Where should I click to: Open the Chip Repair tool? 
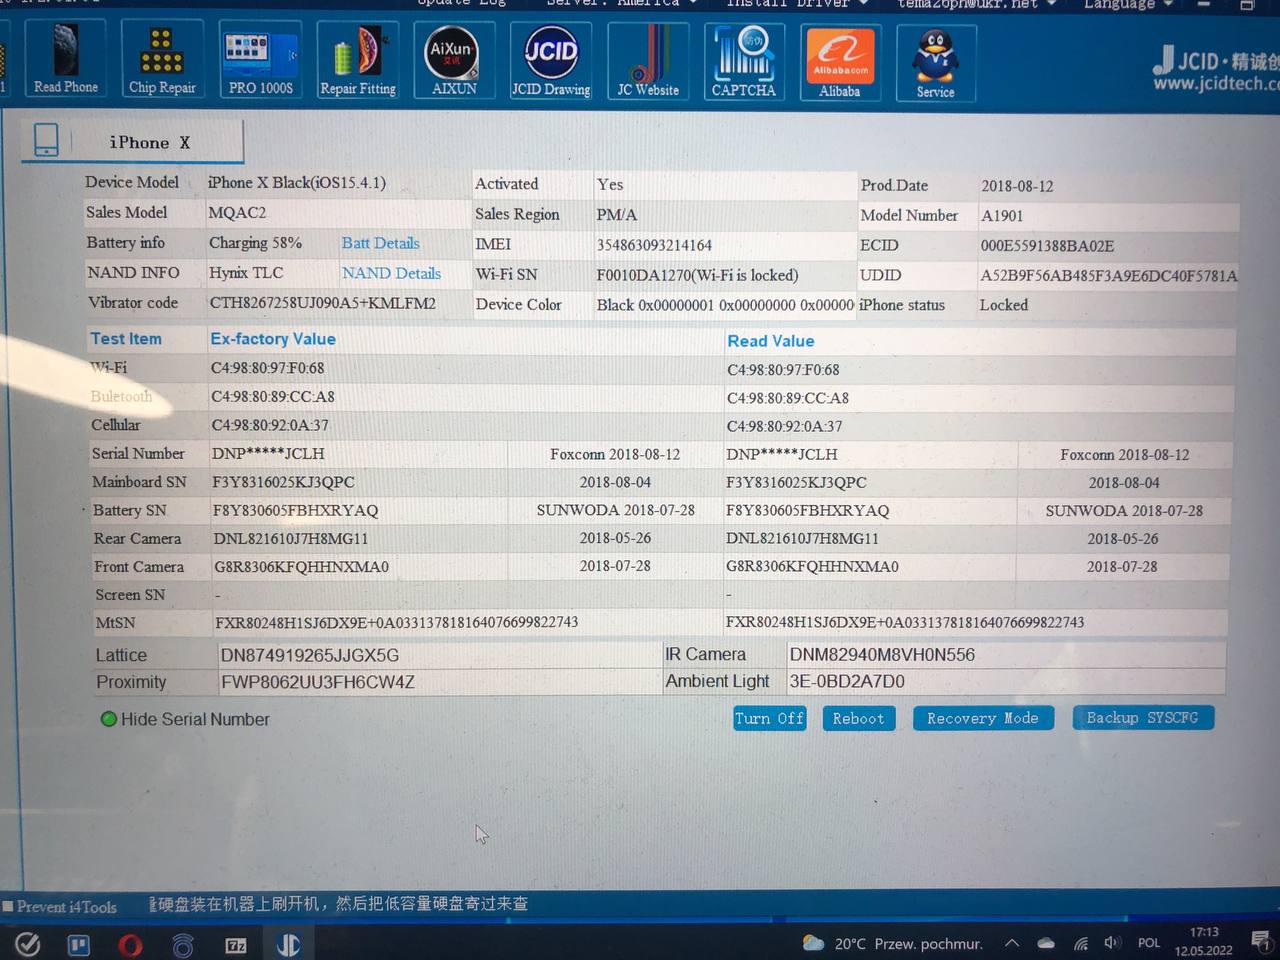click(162, 60)
